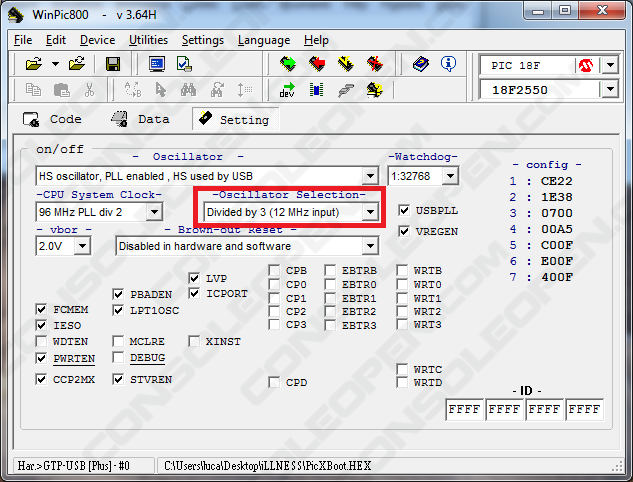Screen dimensions: 633x482
Task: Expand the Oscillator HS mode dropdown
Action: click(x=370, y=176)
